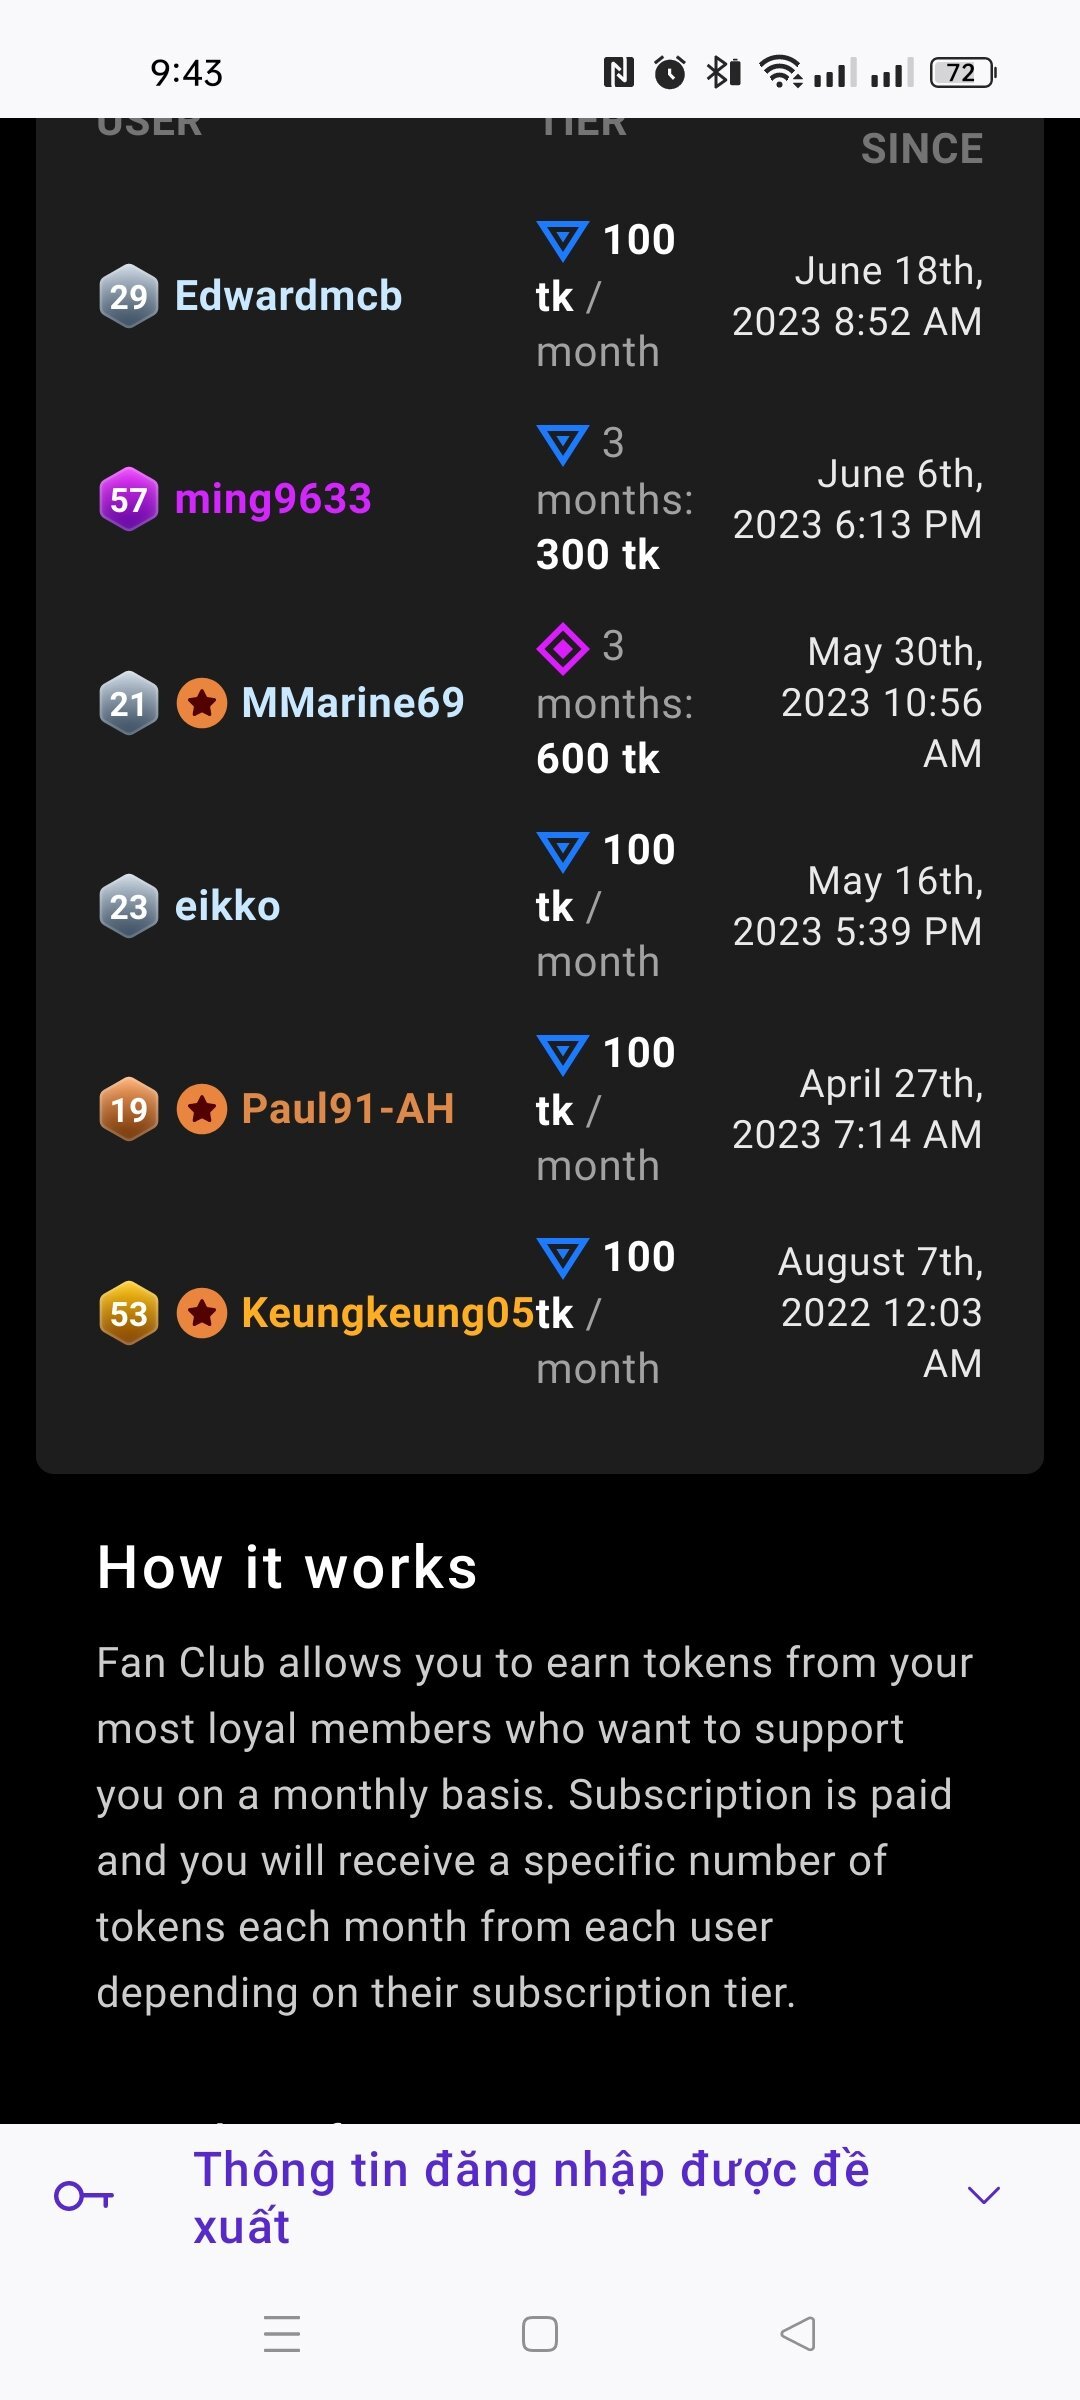1080x2400 pixels.
Task: Tap the key icon in login suggestion bar
Action: 84,2195
